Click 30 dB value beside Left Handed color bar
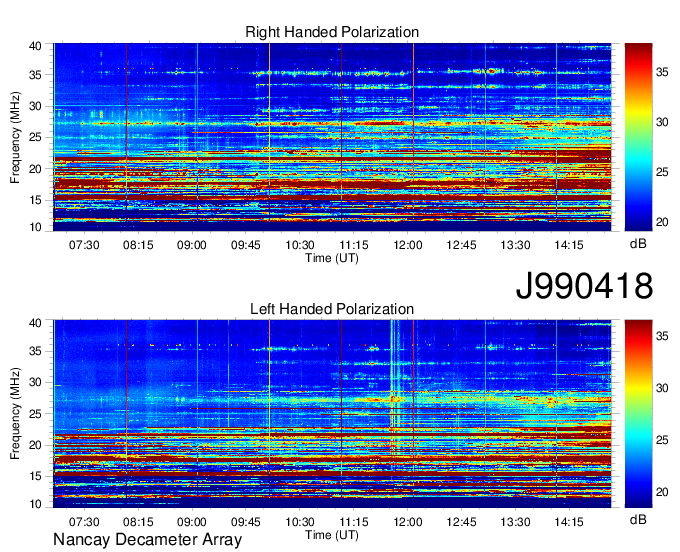The height and width of the screenshot is (552, 680). [662, 388]
